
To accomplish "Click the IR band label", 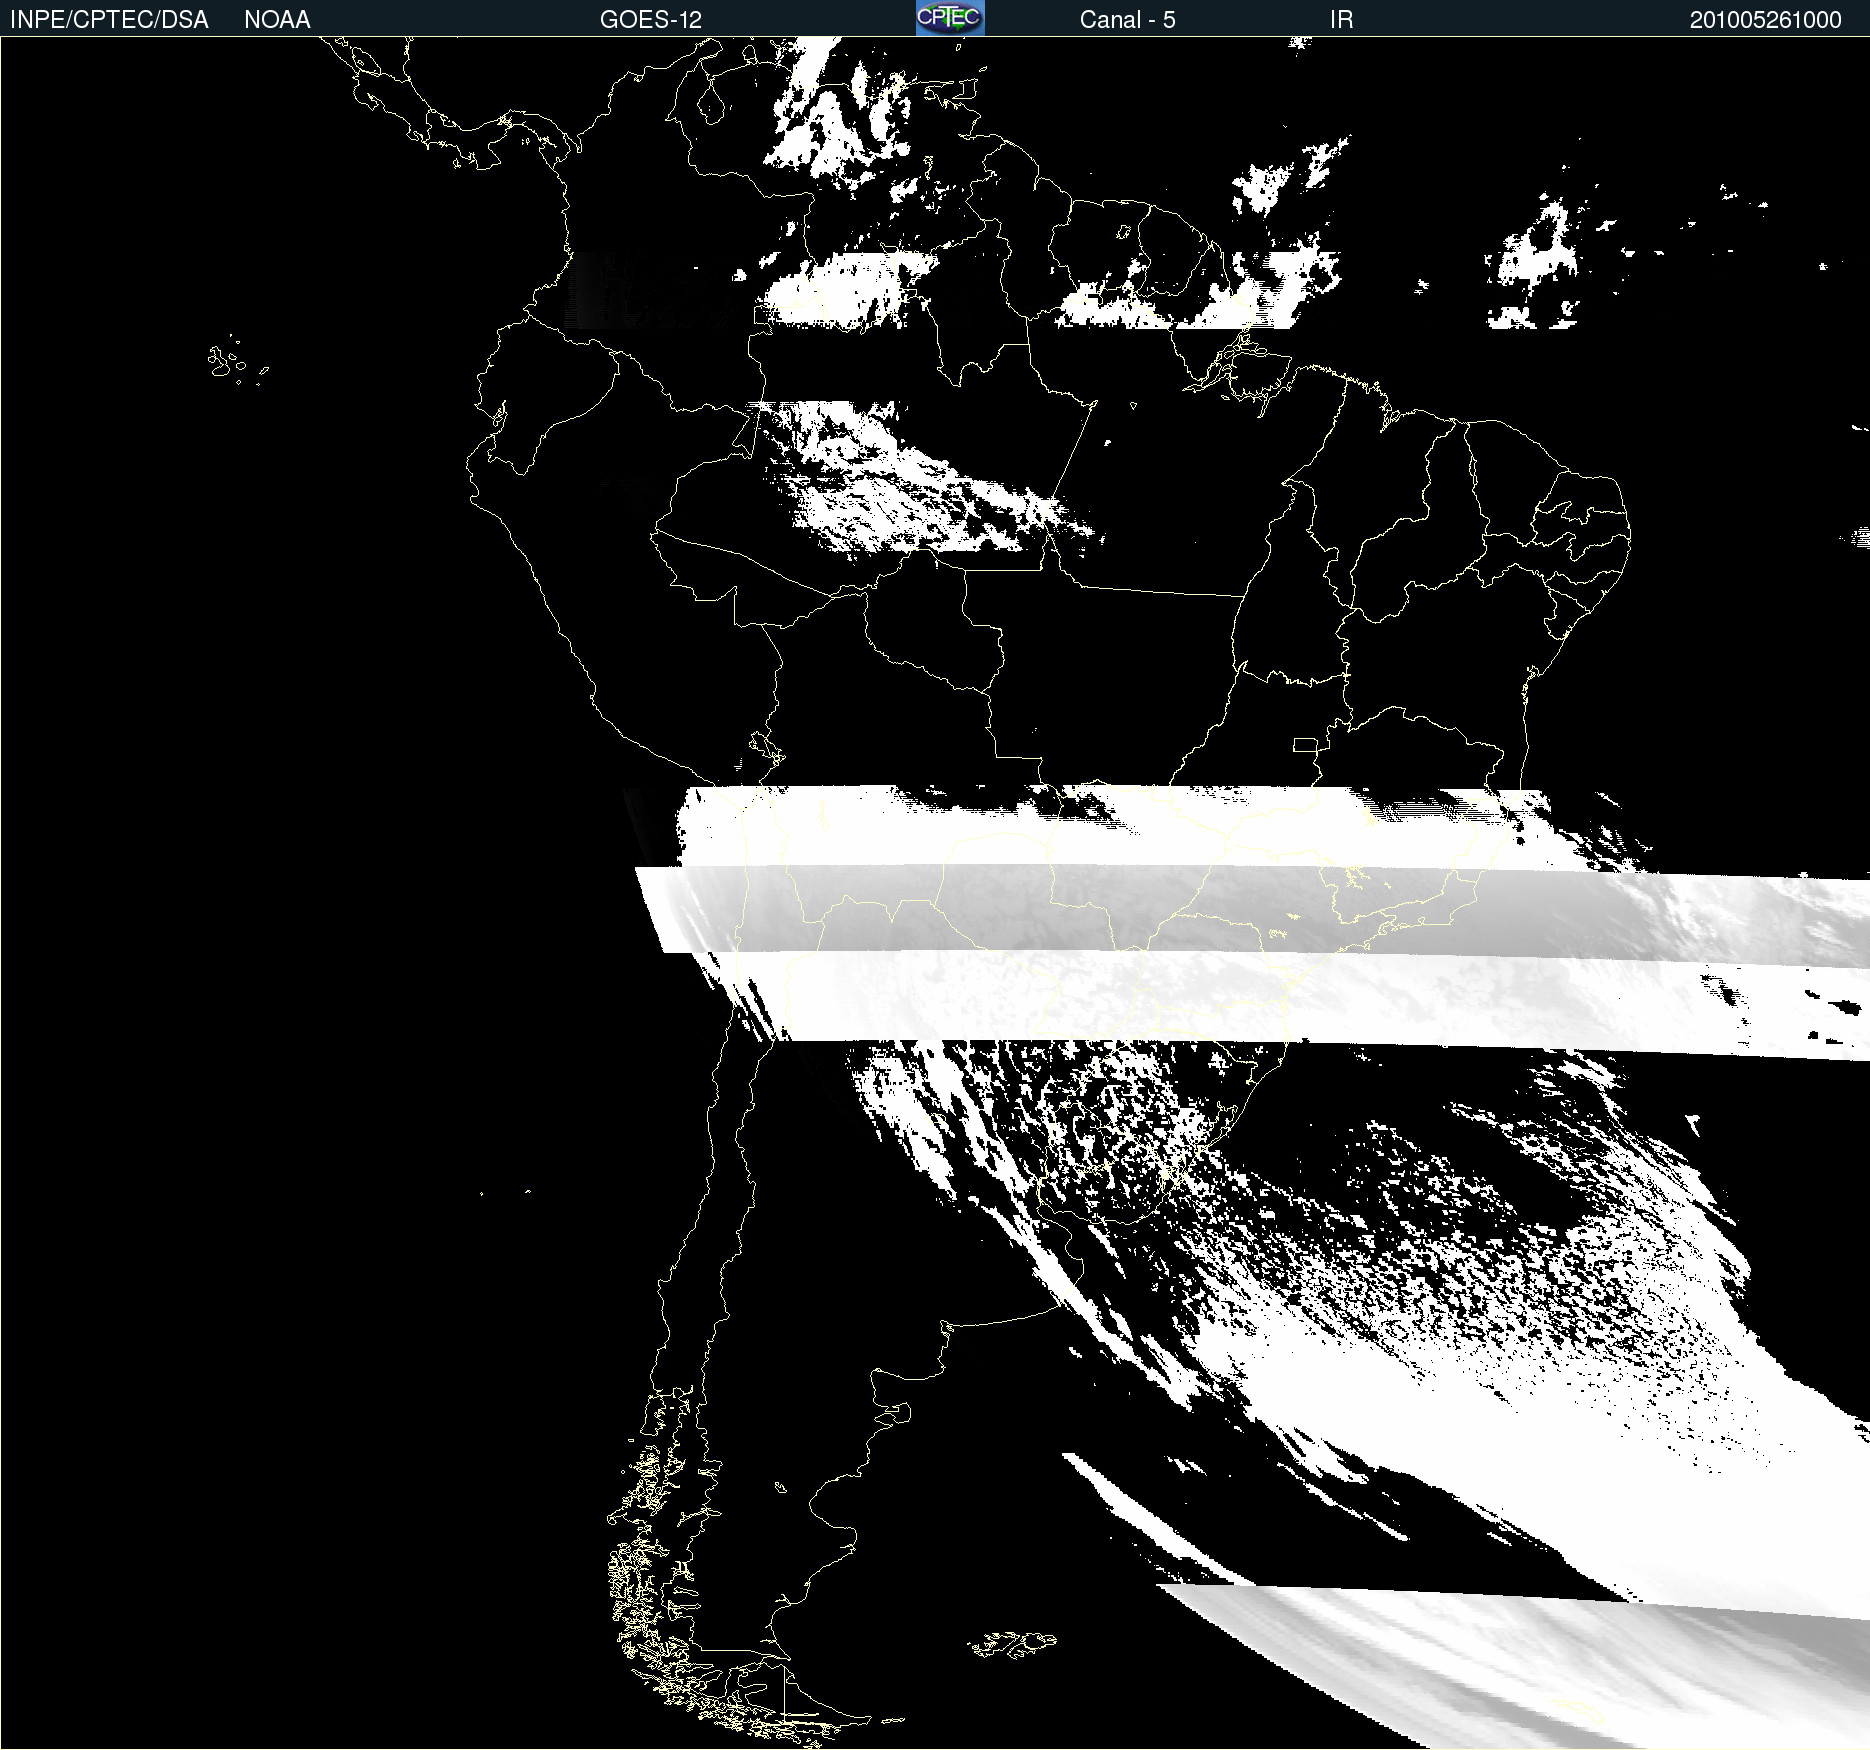I will (x=1341, y=20).
